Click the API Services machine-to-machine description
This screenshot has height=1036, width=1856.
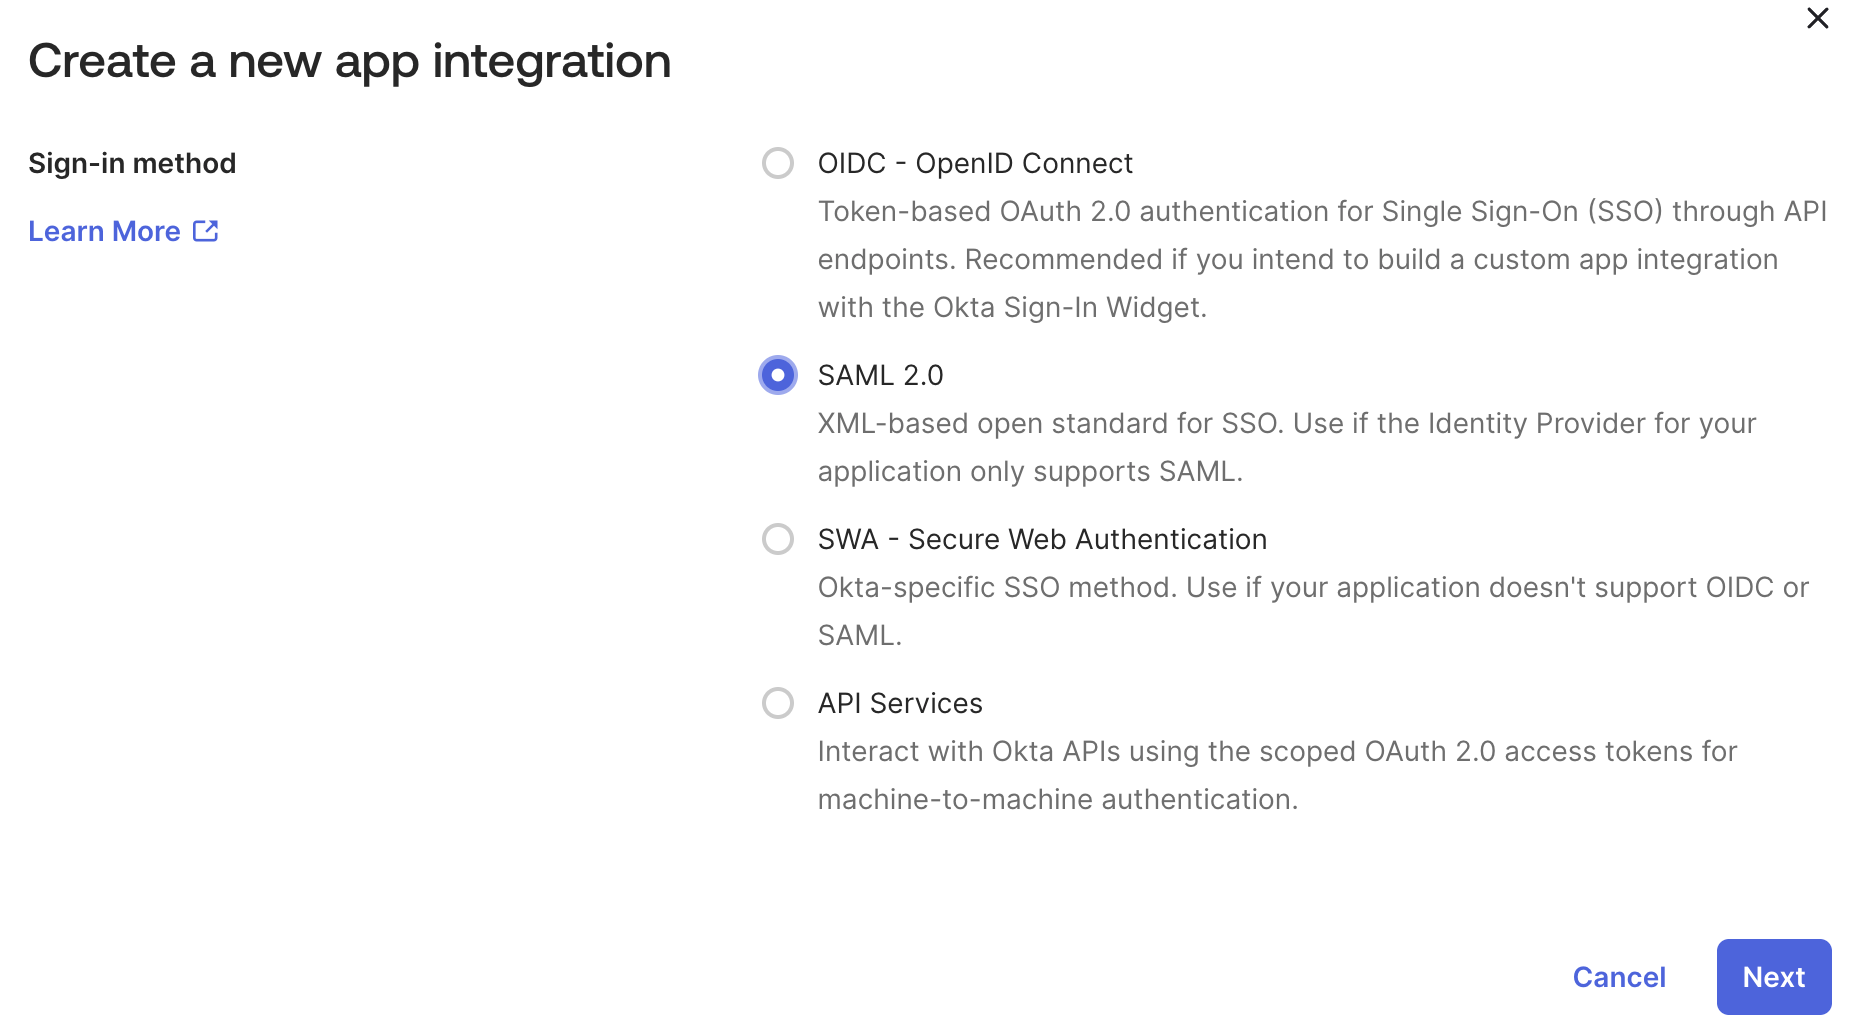coord(1275,775)
